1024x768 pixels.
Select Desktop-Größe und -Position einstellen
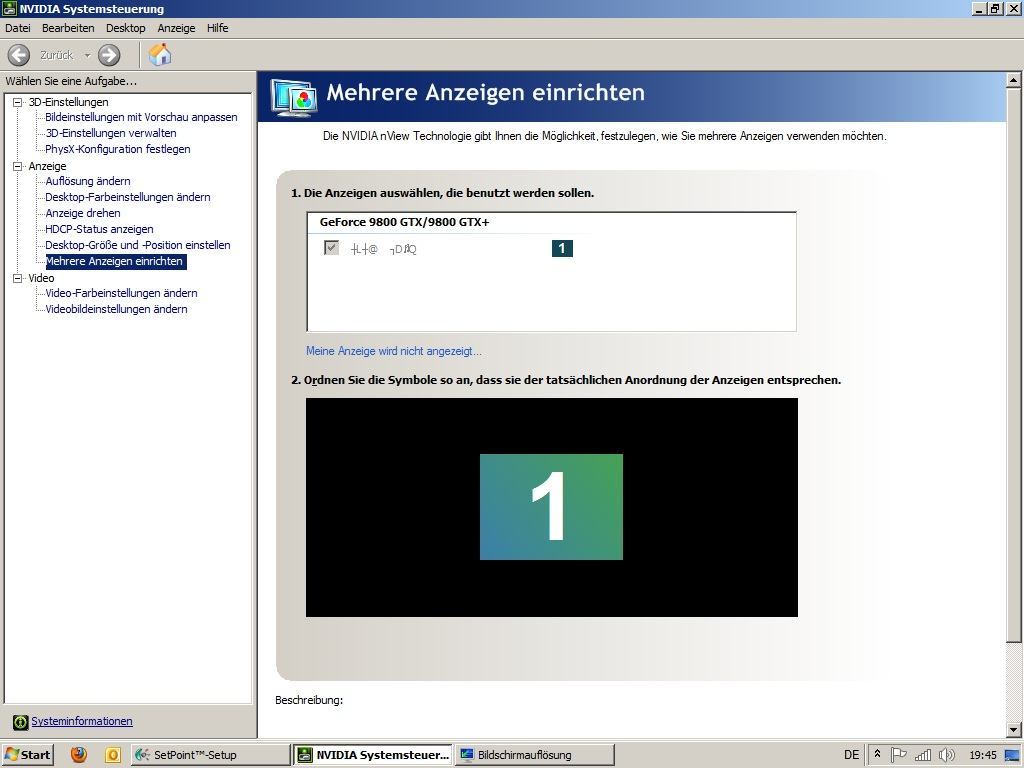[x=137, y=245]
